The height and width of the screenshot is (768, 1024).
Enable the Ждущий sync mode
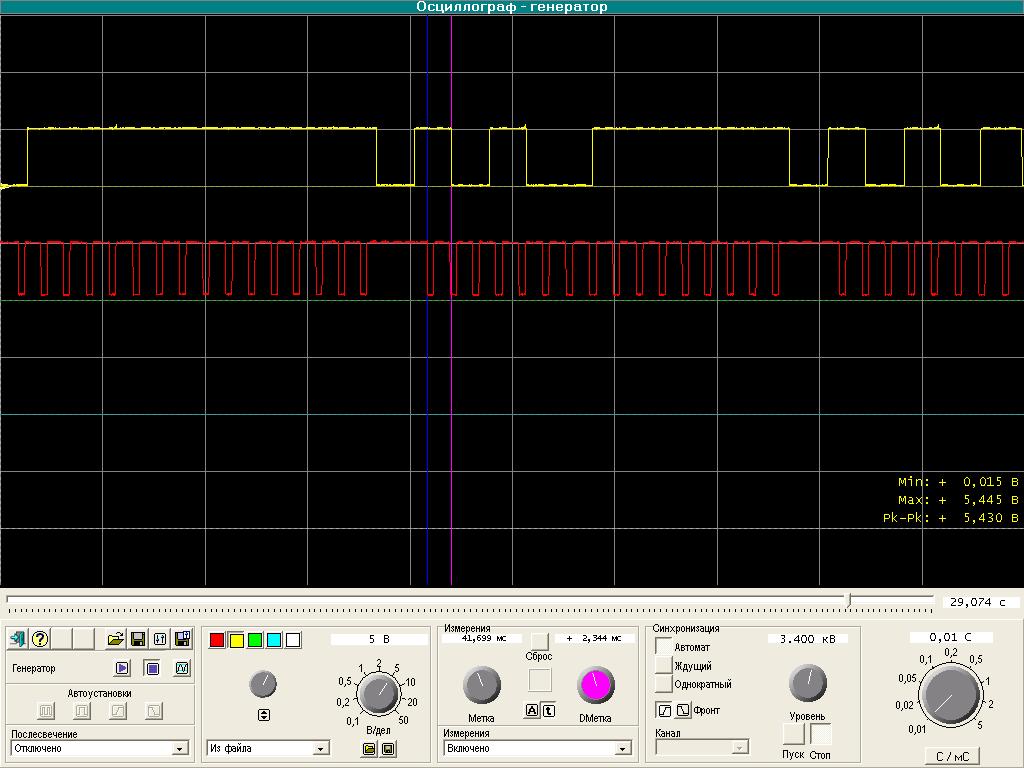tap(664, 665)
